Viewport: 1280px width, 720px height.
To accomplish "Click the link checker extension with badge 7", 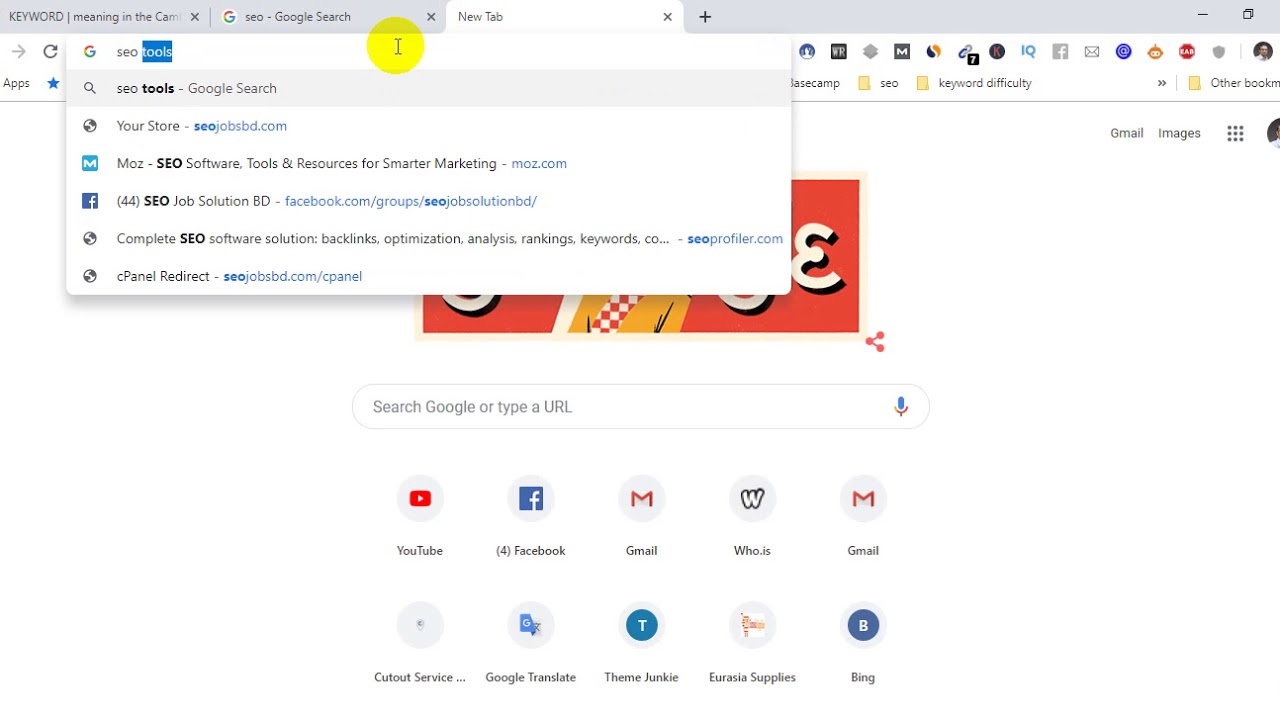I will pos(966,53).
